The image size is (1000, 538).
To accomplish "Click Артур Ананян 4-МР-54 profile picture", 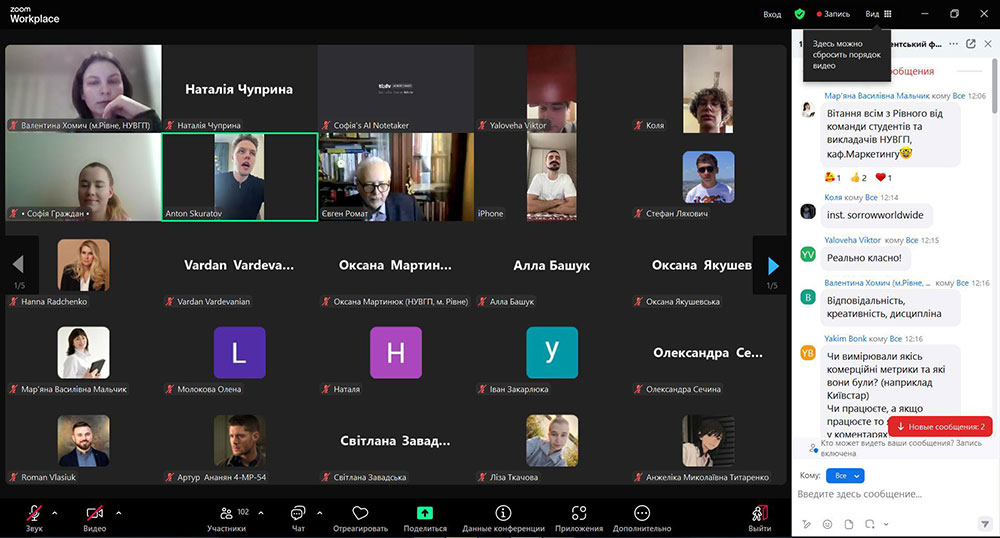I will (239, 440).
